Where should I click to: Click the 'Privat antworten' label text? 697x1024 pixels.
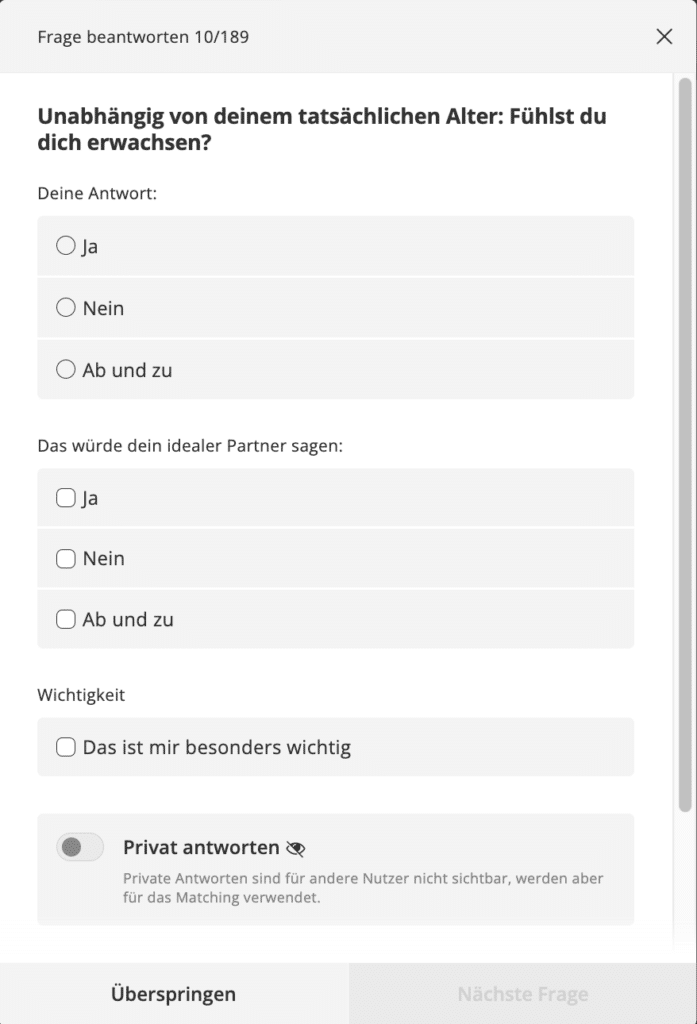click(x=201, y=848)
